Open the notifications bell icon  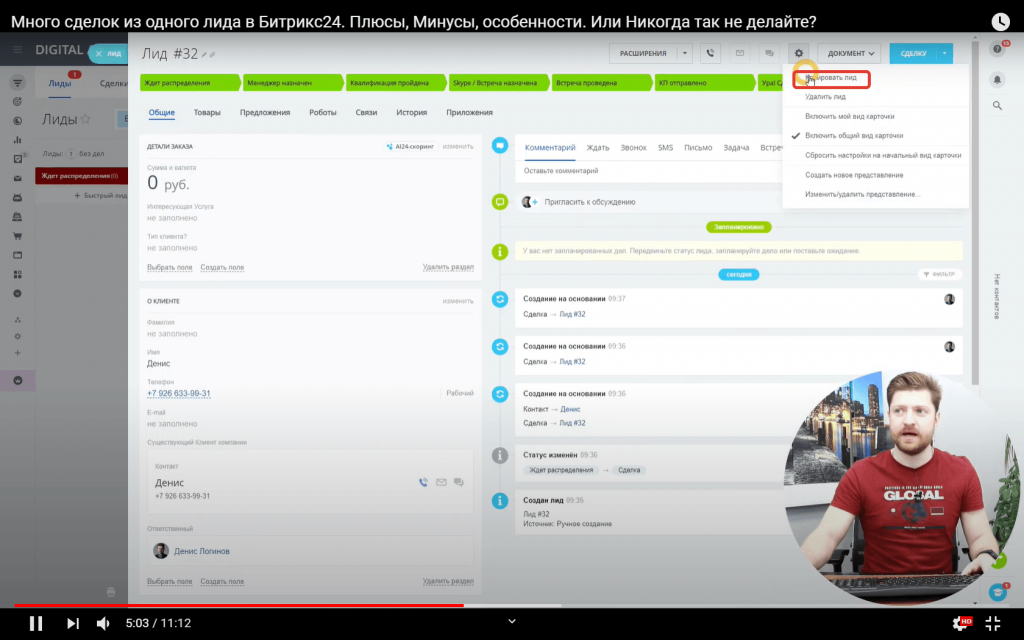click(x=997, y=80)
